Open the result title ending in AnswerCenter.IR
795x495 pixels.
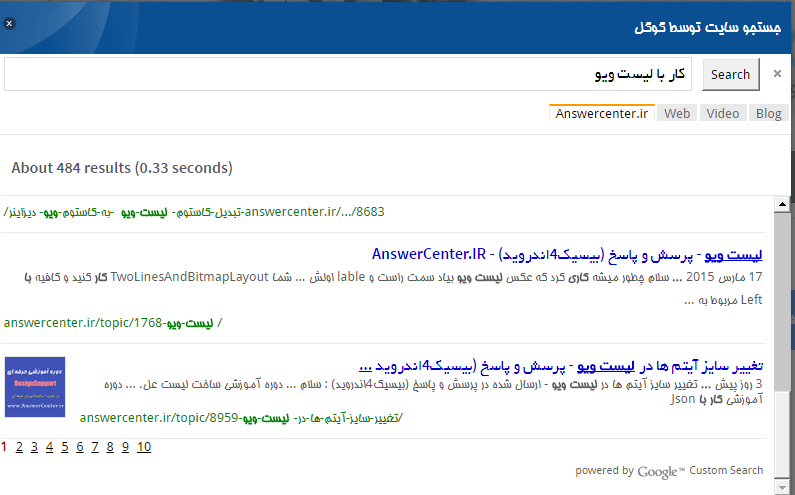(x=566, y=254)
